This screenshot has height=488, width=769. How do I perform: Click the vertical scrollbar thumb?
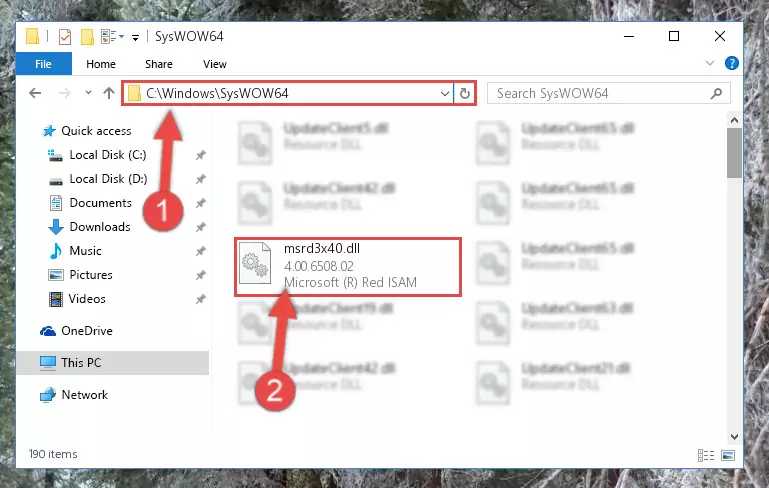click(x=734, y=153)
